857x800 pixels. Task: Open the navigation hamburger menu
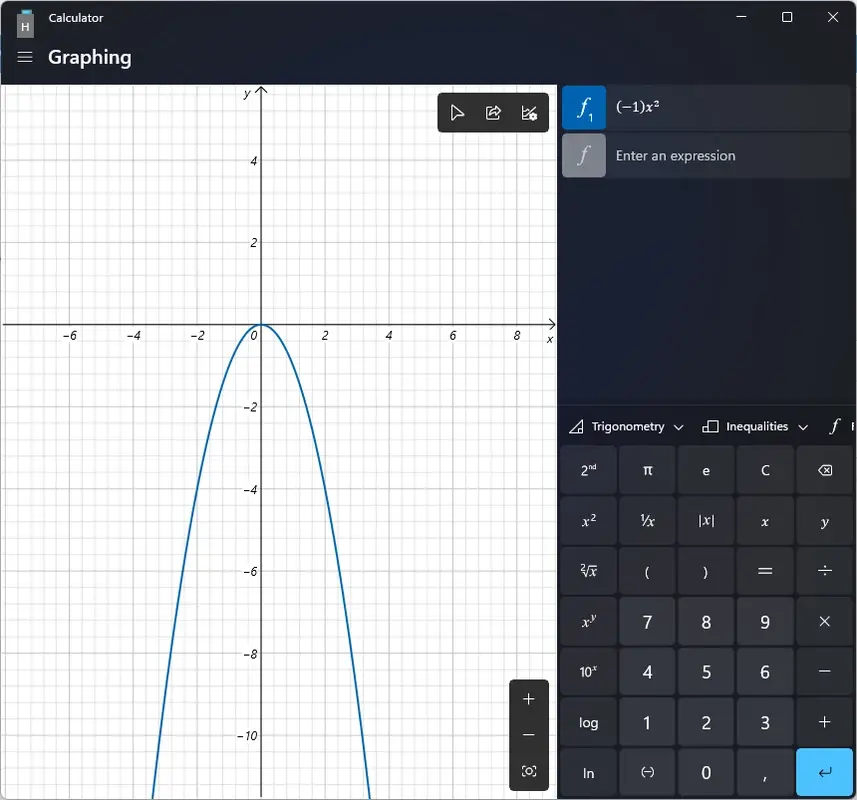click(x=24, y=57)
